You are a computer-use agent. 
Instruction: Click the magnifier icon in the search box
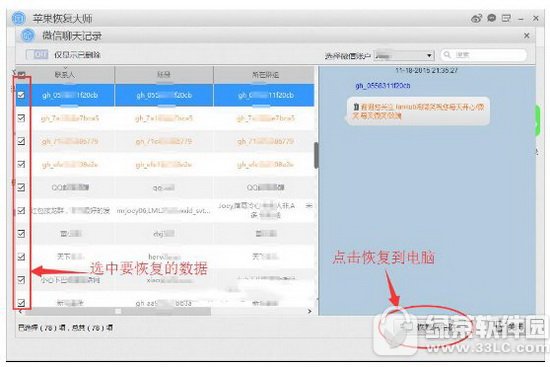click(447, 55)
